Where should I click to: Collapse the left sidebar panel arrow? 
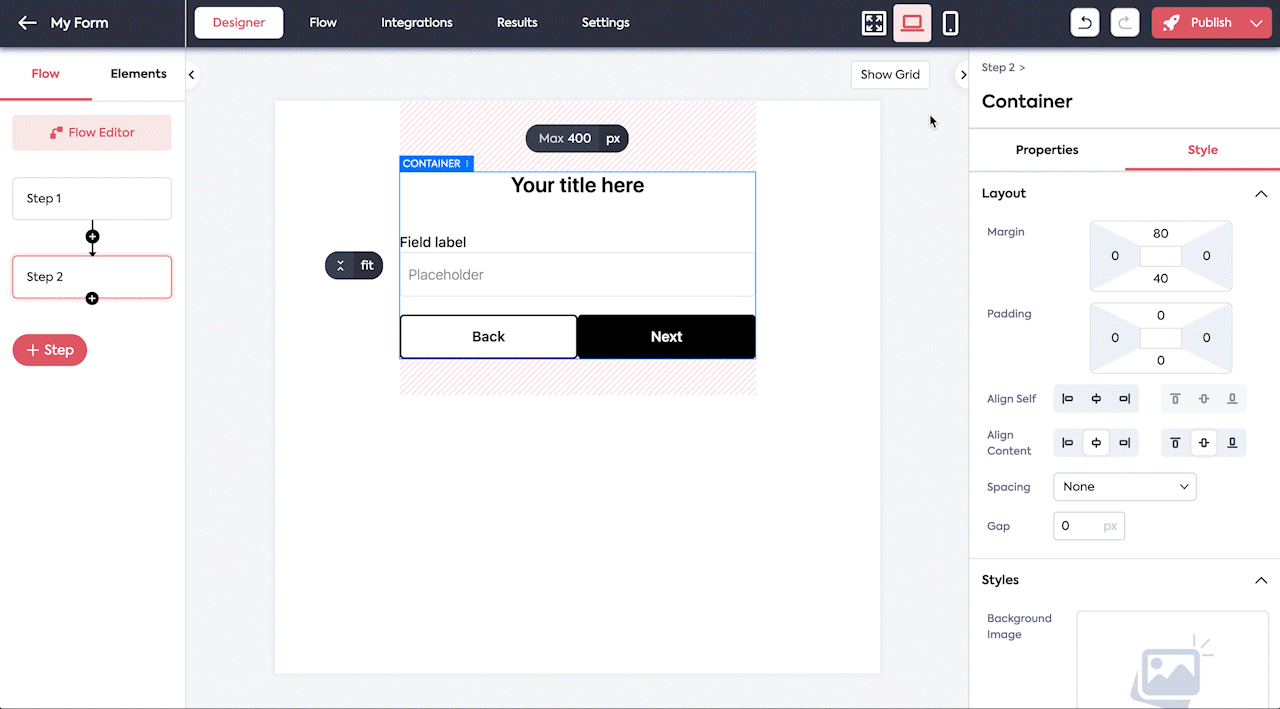[191, 75]
